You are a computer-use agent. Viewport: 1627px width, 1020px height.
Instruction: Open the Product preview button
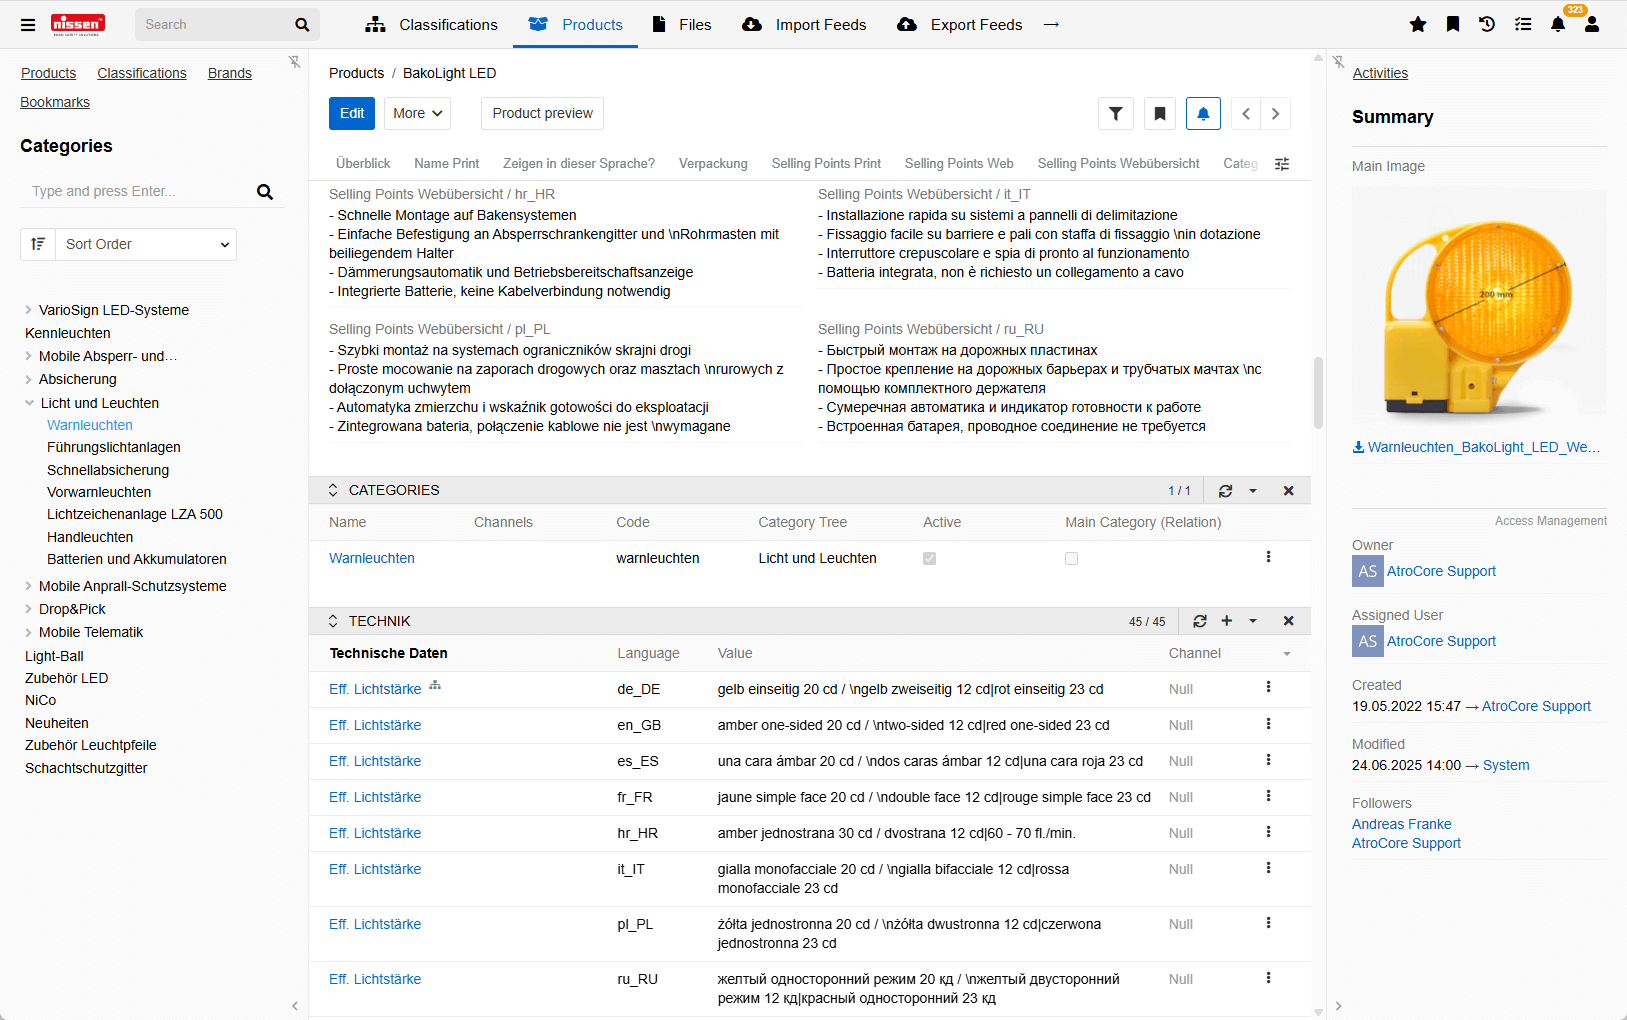click(542, 114)
